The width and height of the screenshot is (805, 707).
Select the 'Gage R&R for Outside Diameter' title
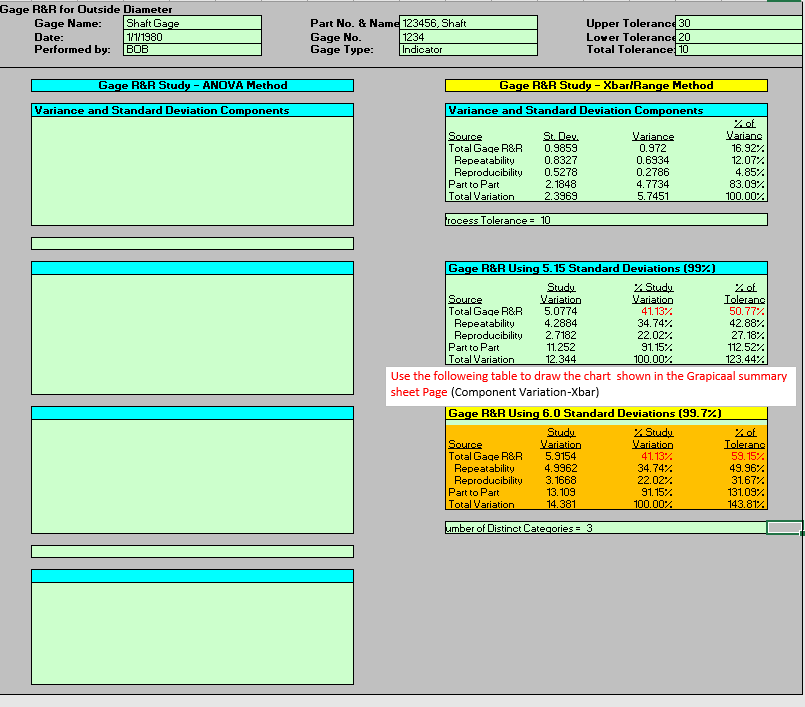click(86, 9)
